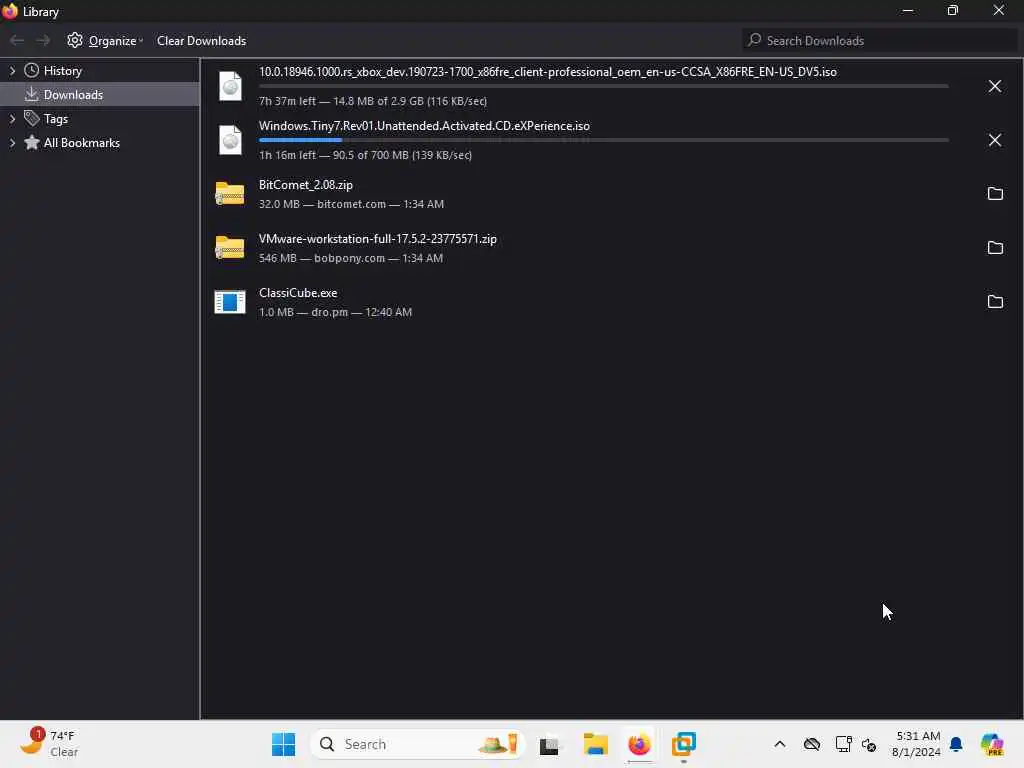
Task: Click the Organize gear icon
Action: (x=75, y=40)
